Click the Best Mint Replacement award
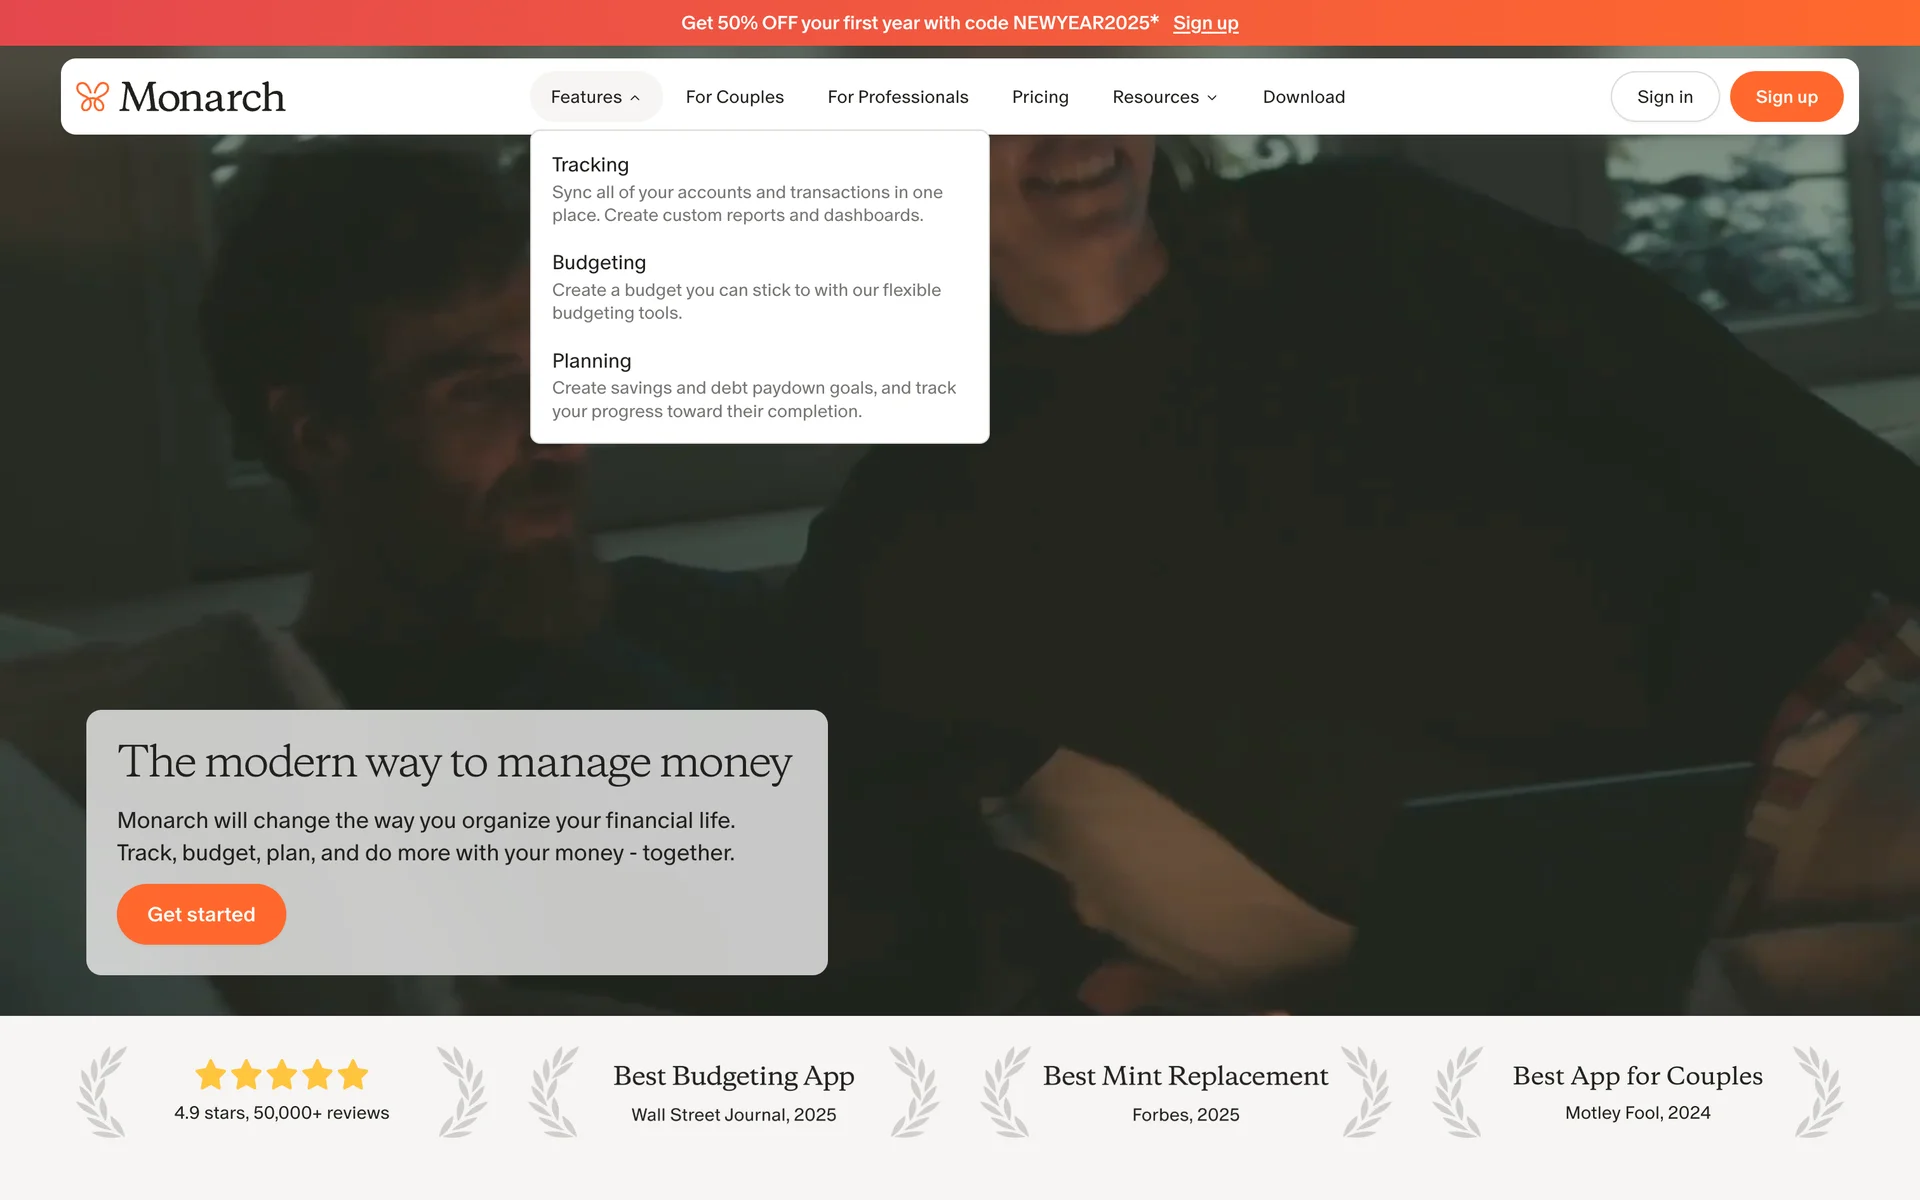 (1185, 1076)
